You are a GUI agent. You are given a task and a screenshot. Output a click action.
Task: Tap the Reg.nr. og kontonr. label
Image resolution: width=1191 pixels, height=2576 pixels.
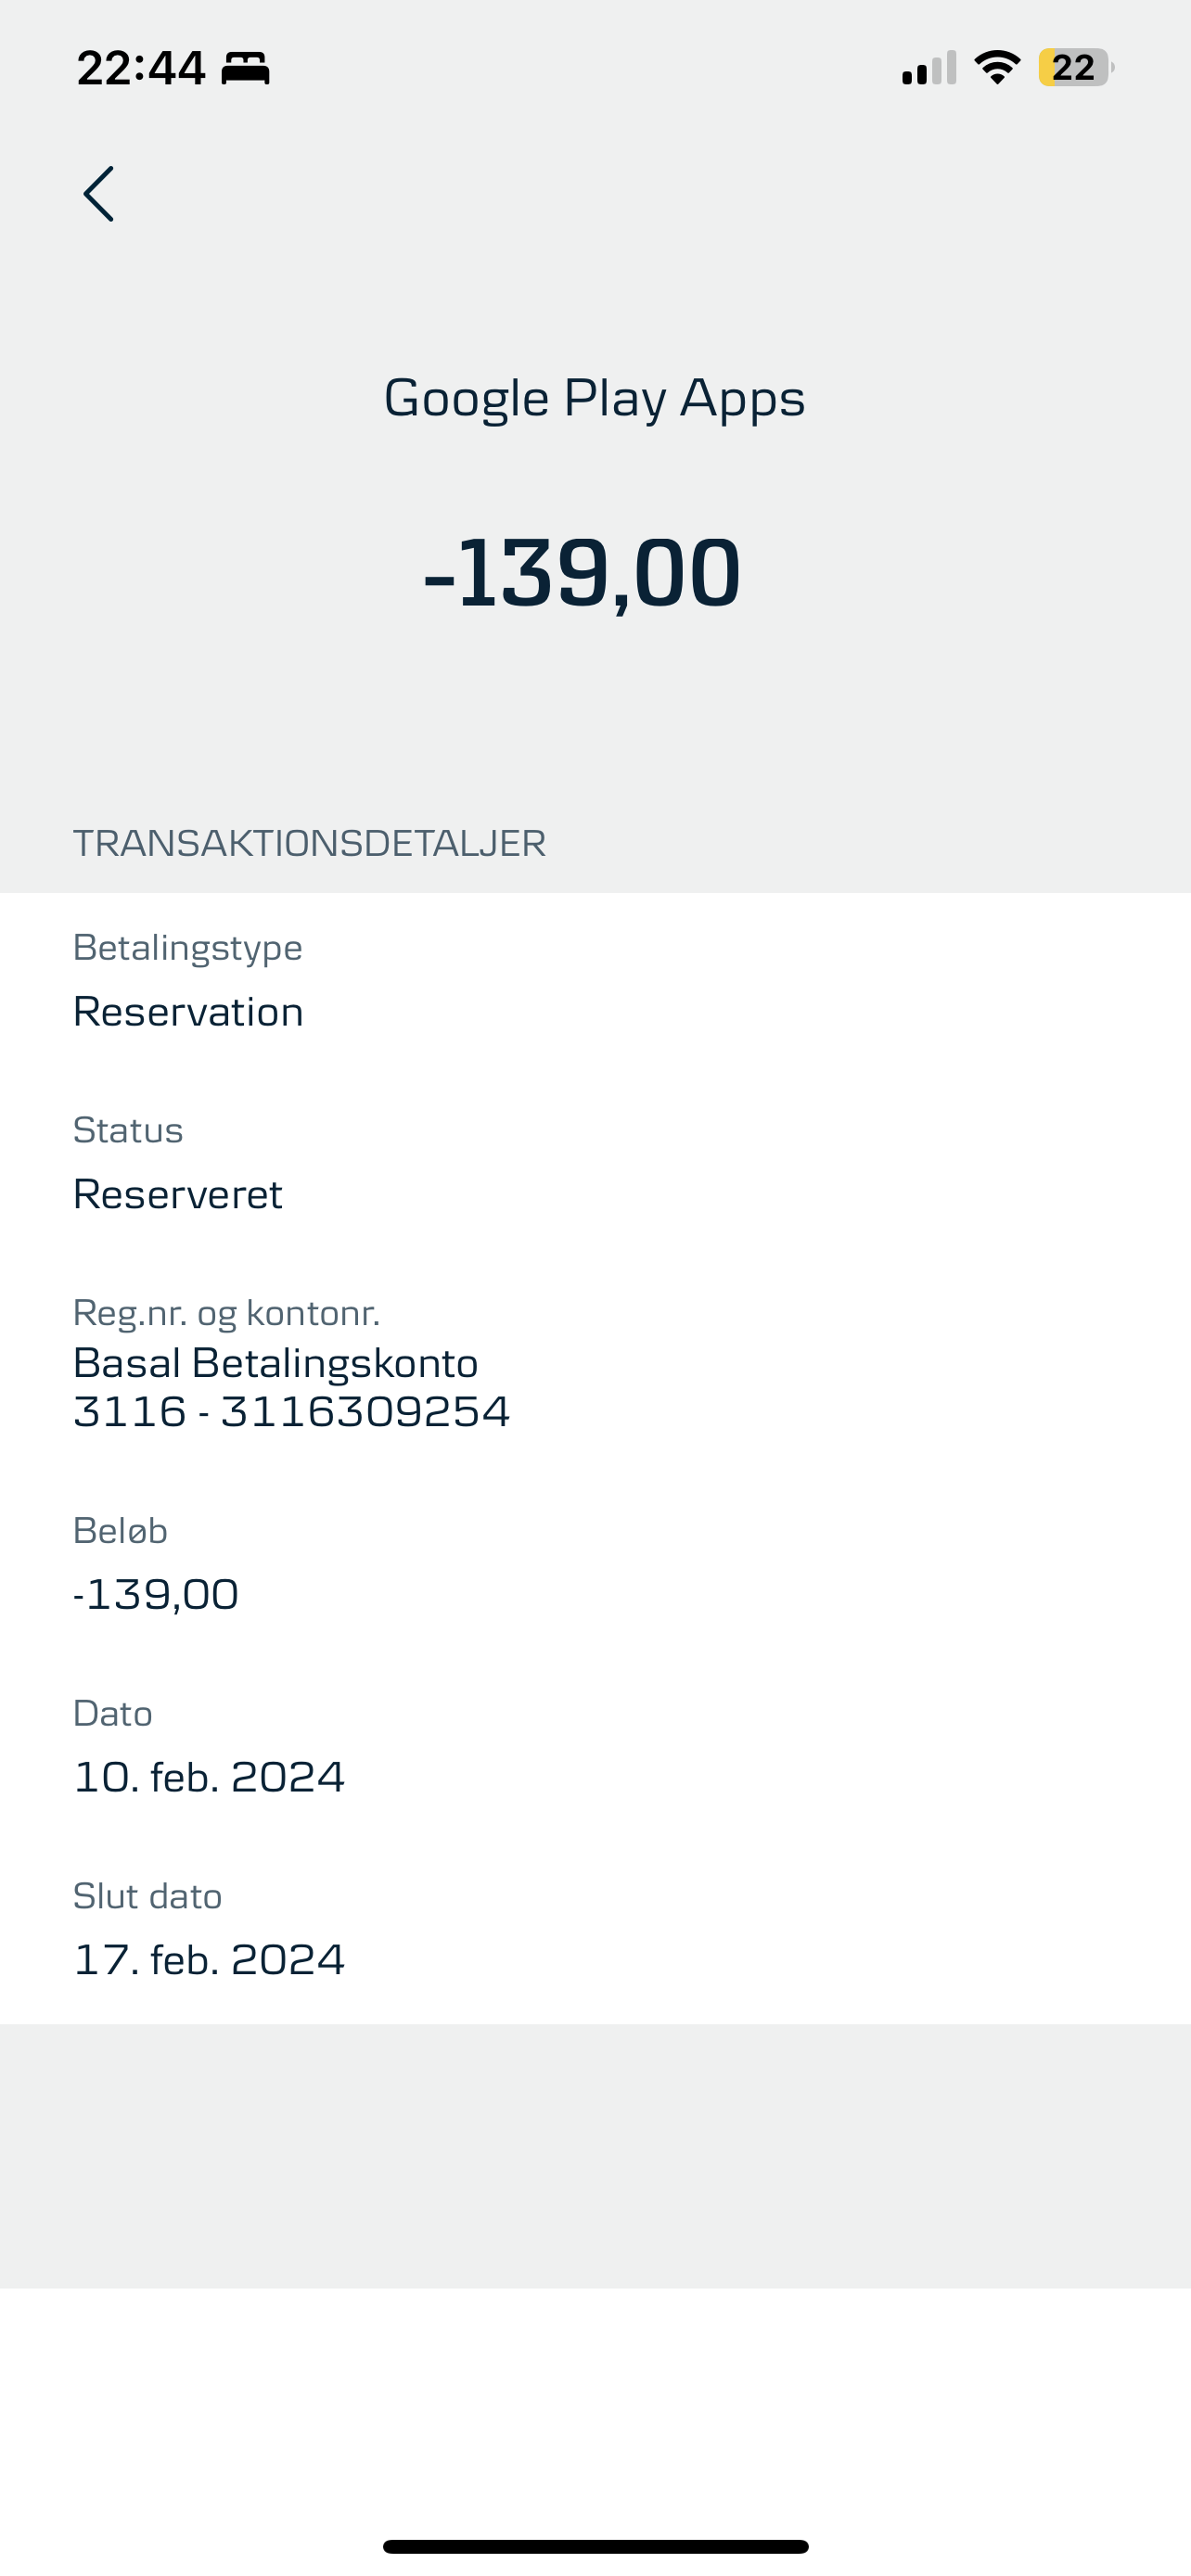point(226,1312)
